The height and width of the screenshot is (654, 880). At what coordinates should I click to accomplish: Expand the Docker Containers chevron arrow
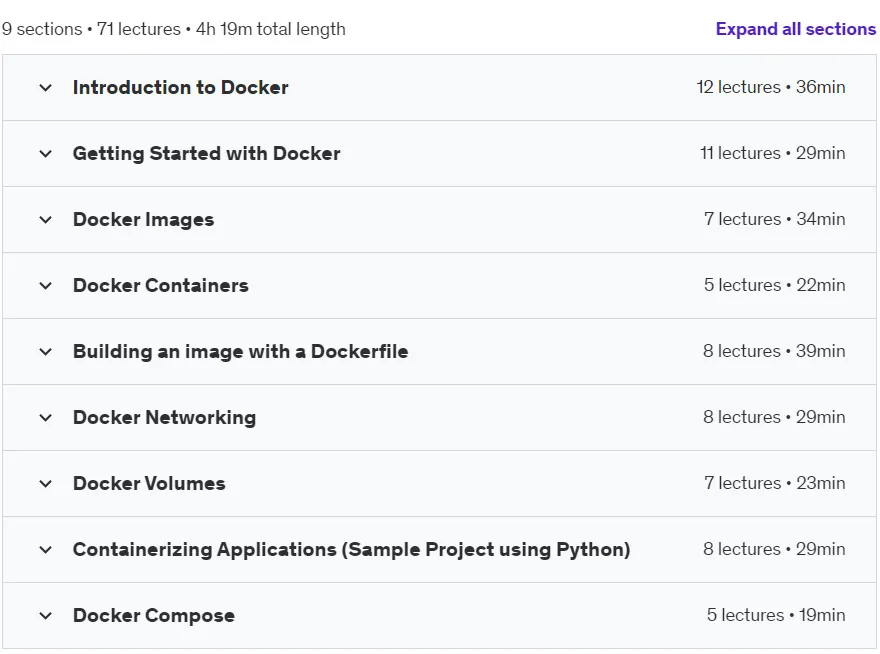45,286
